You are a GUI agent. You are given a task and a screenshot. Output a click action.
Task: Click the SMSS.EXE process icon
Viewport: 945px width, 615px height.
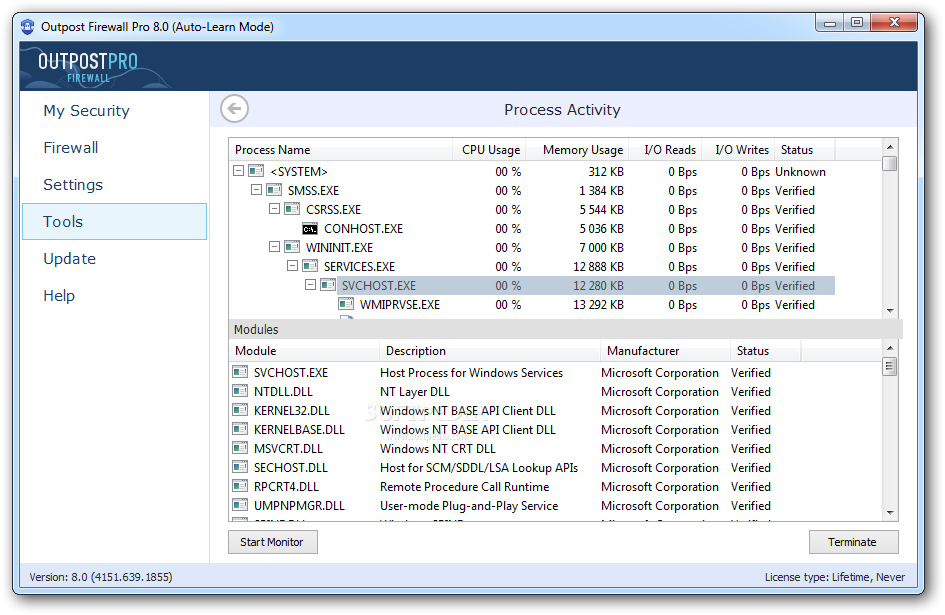(274, 190)
